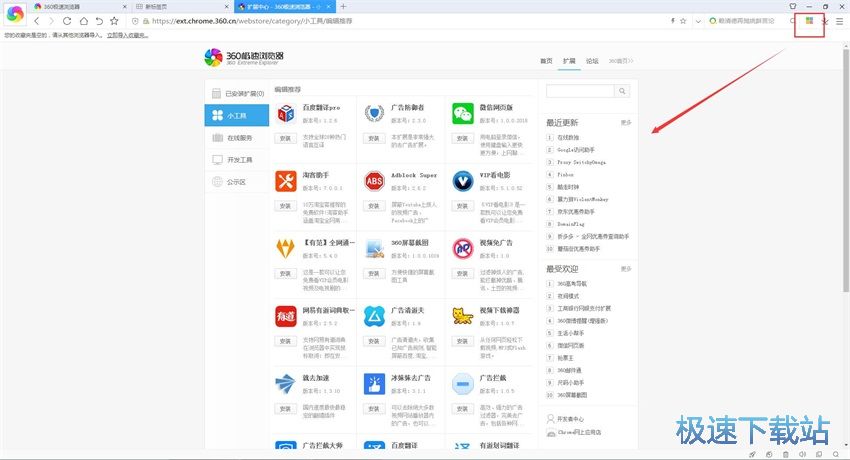Click the 360极速浏览器 site logo
Screen dimensions: 850x460
pyautogui.click(x=244, y=57)
